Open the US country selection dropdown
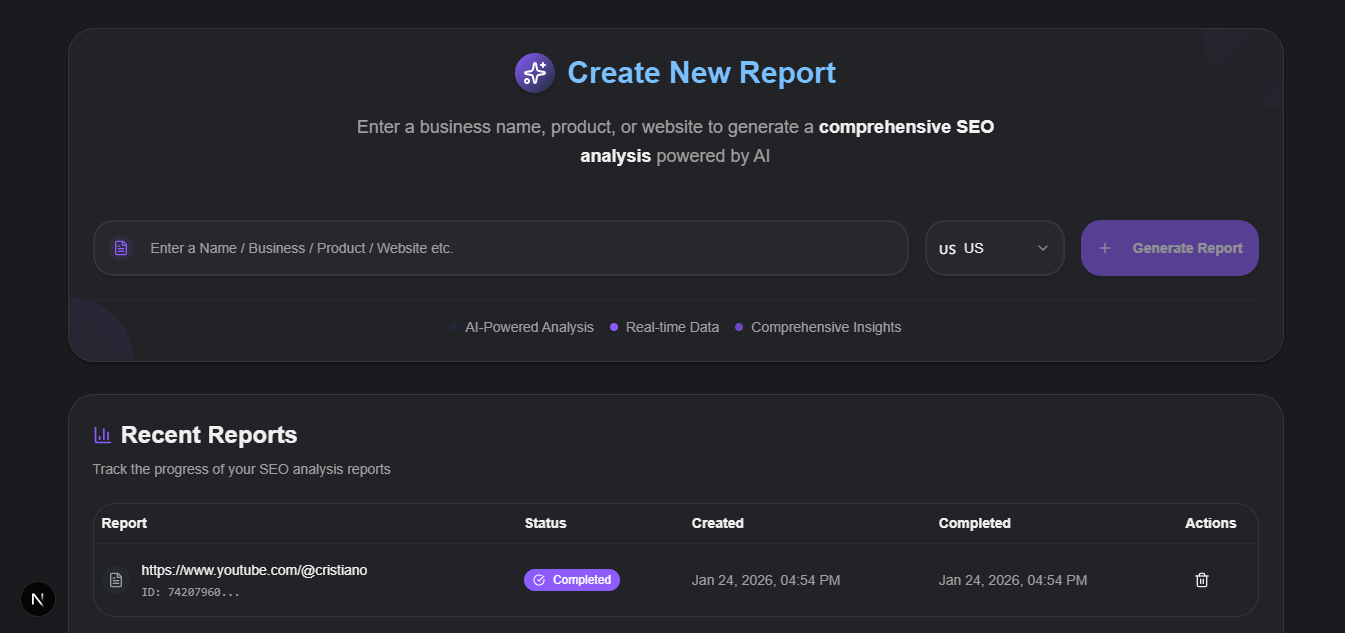 pyautogui.click(x=994, y=247)
